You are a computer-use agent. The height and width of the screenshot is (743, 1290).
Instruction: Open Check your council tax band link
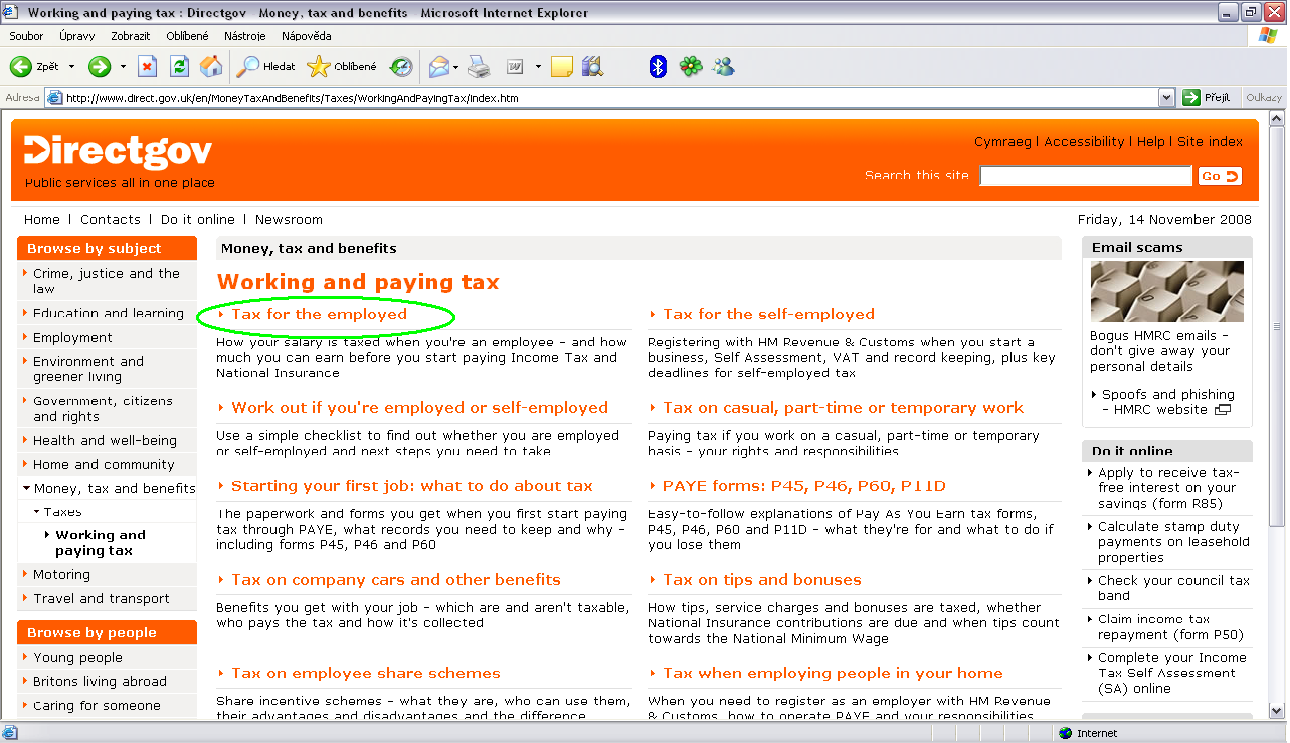[1174, 588]
